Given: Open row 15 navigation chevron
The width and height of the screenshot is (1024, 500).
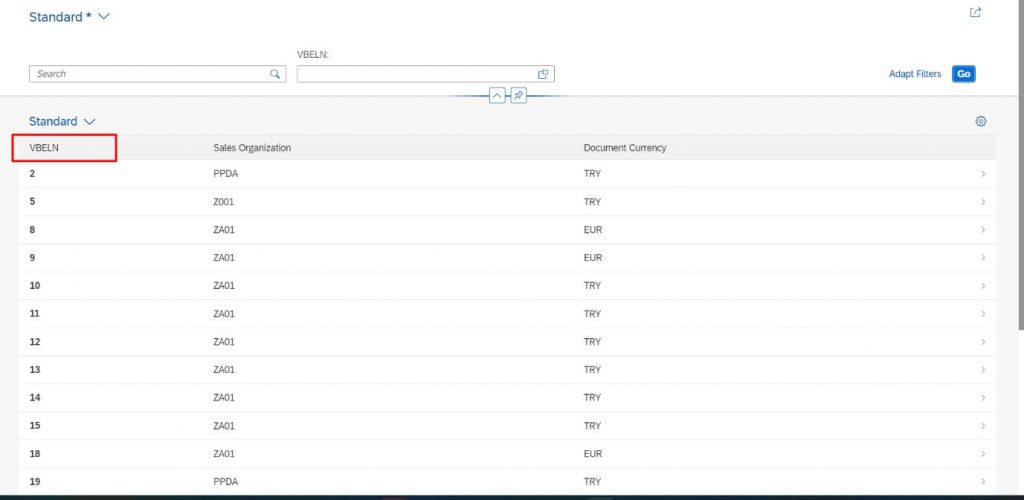Looking at the screenshot, I should click(x=983, y=426).
